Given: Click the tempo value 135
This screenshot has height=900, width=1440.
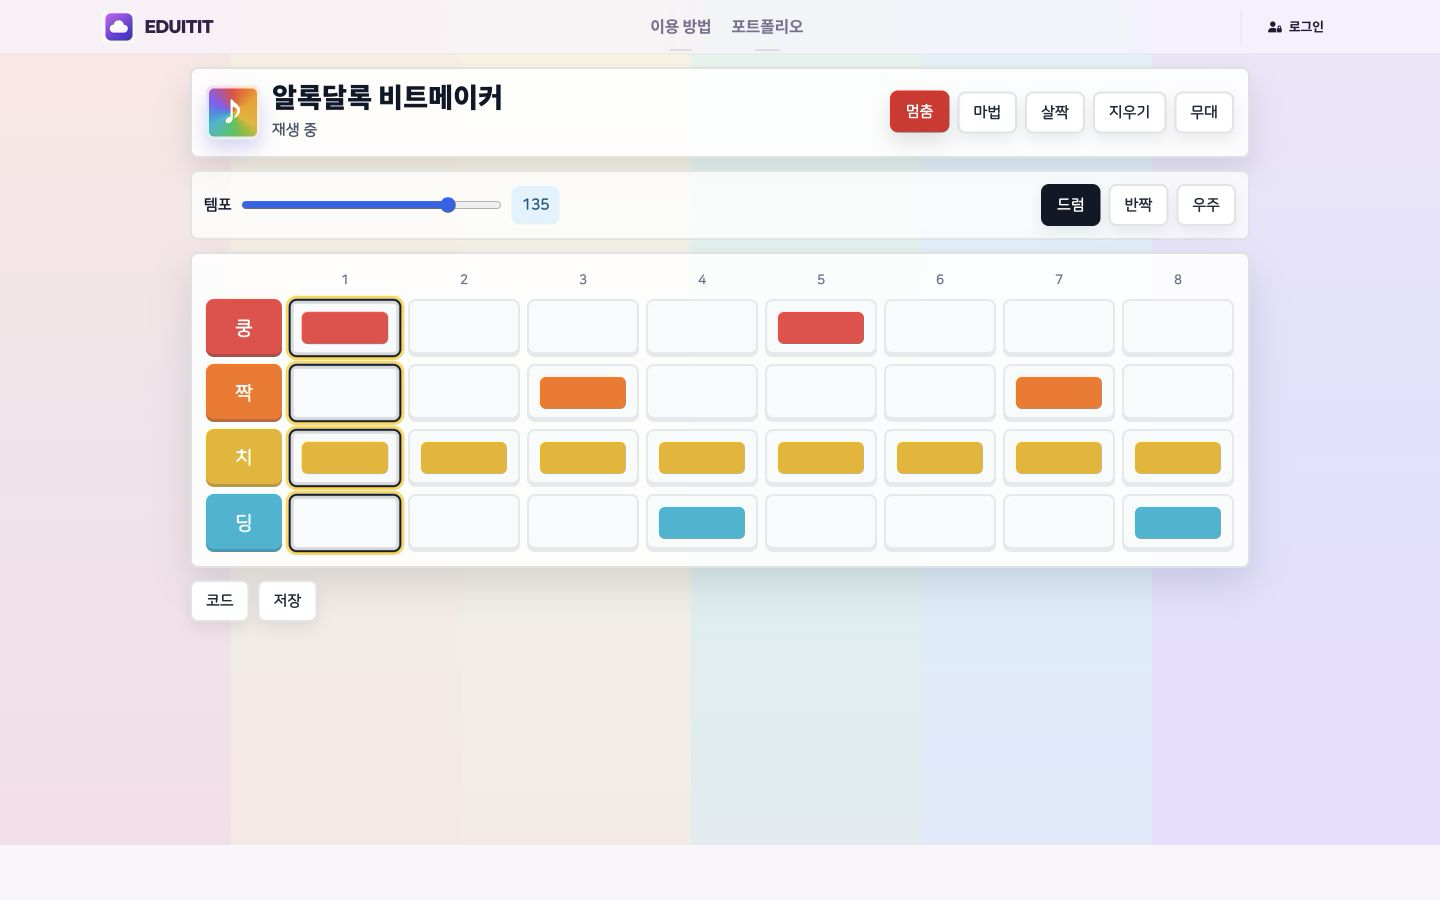Looking at the screenshot, I should (x=535, y=205).
